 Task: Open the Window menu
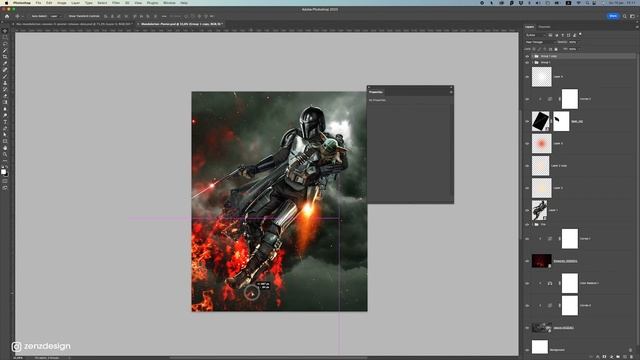tap(169, 2)
